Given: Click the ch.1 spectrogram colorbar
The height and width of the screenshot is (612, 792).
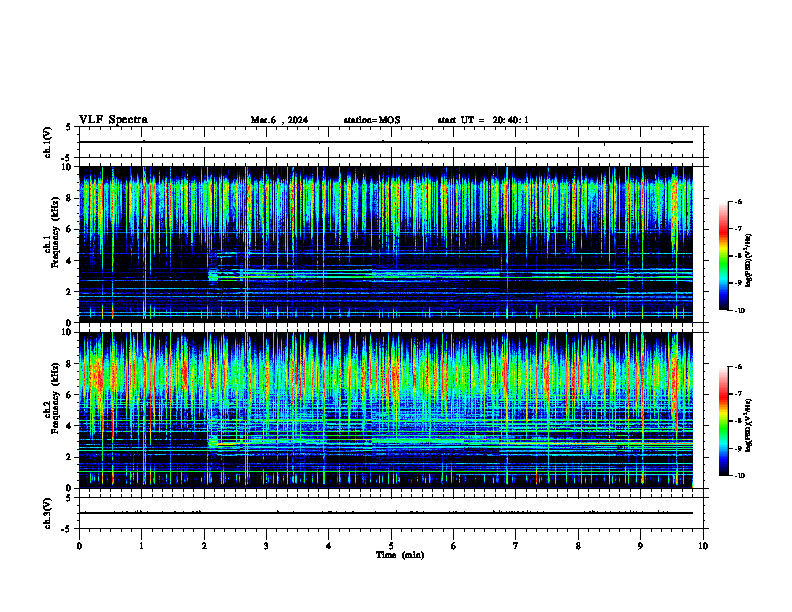Looking at the screenshot, I should coord(723,256).
